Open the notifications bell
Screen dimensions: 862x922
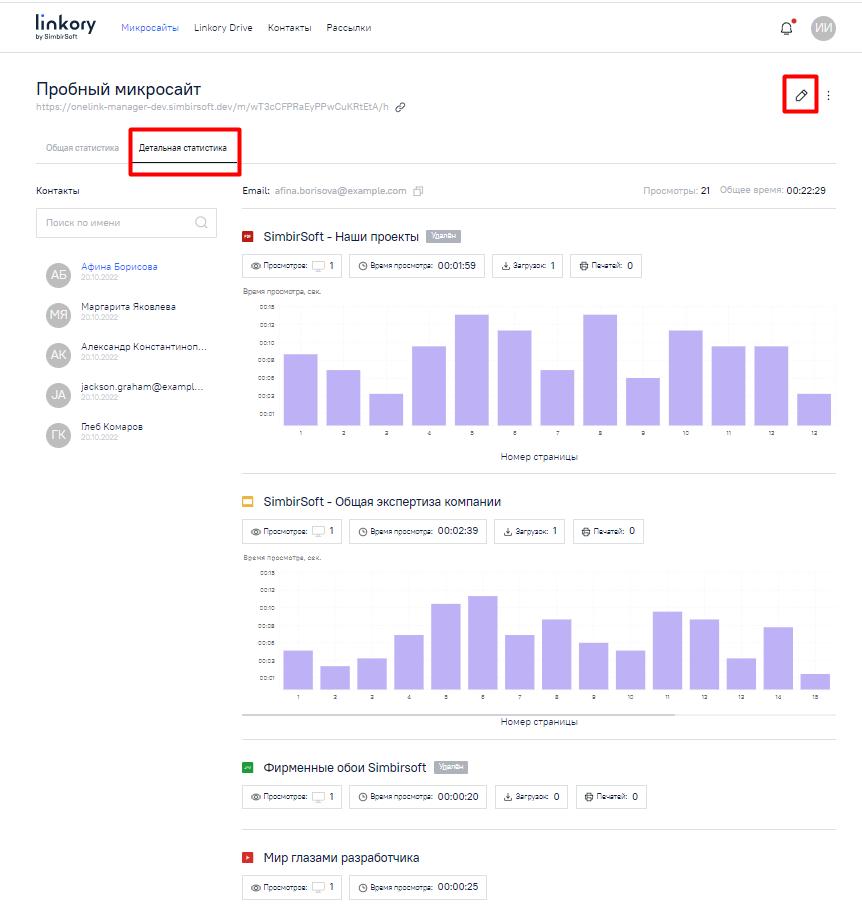(786, 28)
